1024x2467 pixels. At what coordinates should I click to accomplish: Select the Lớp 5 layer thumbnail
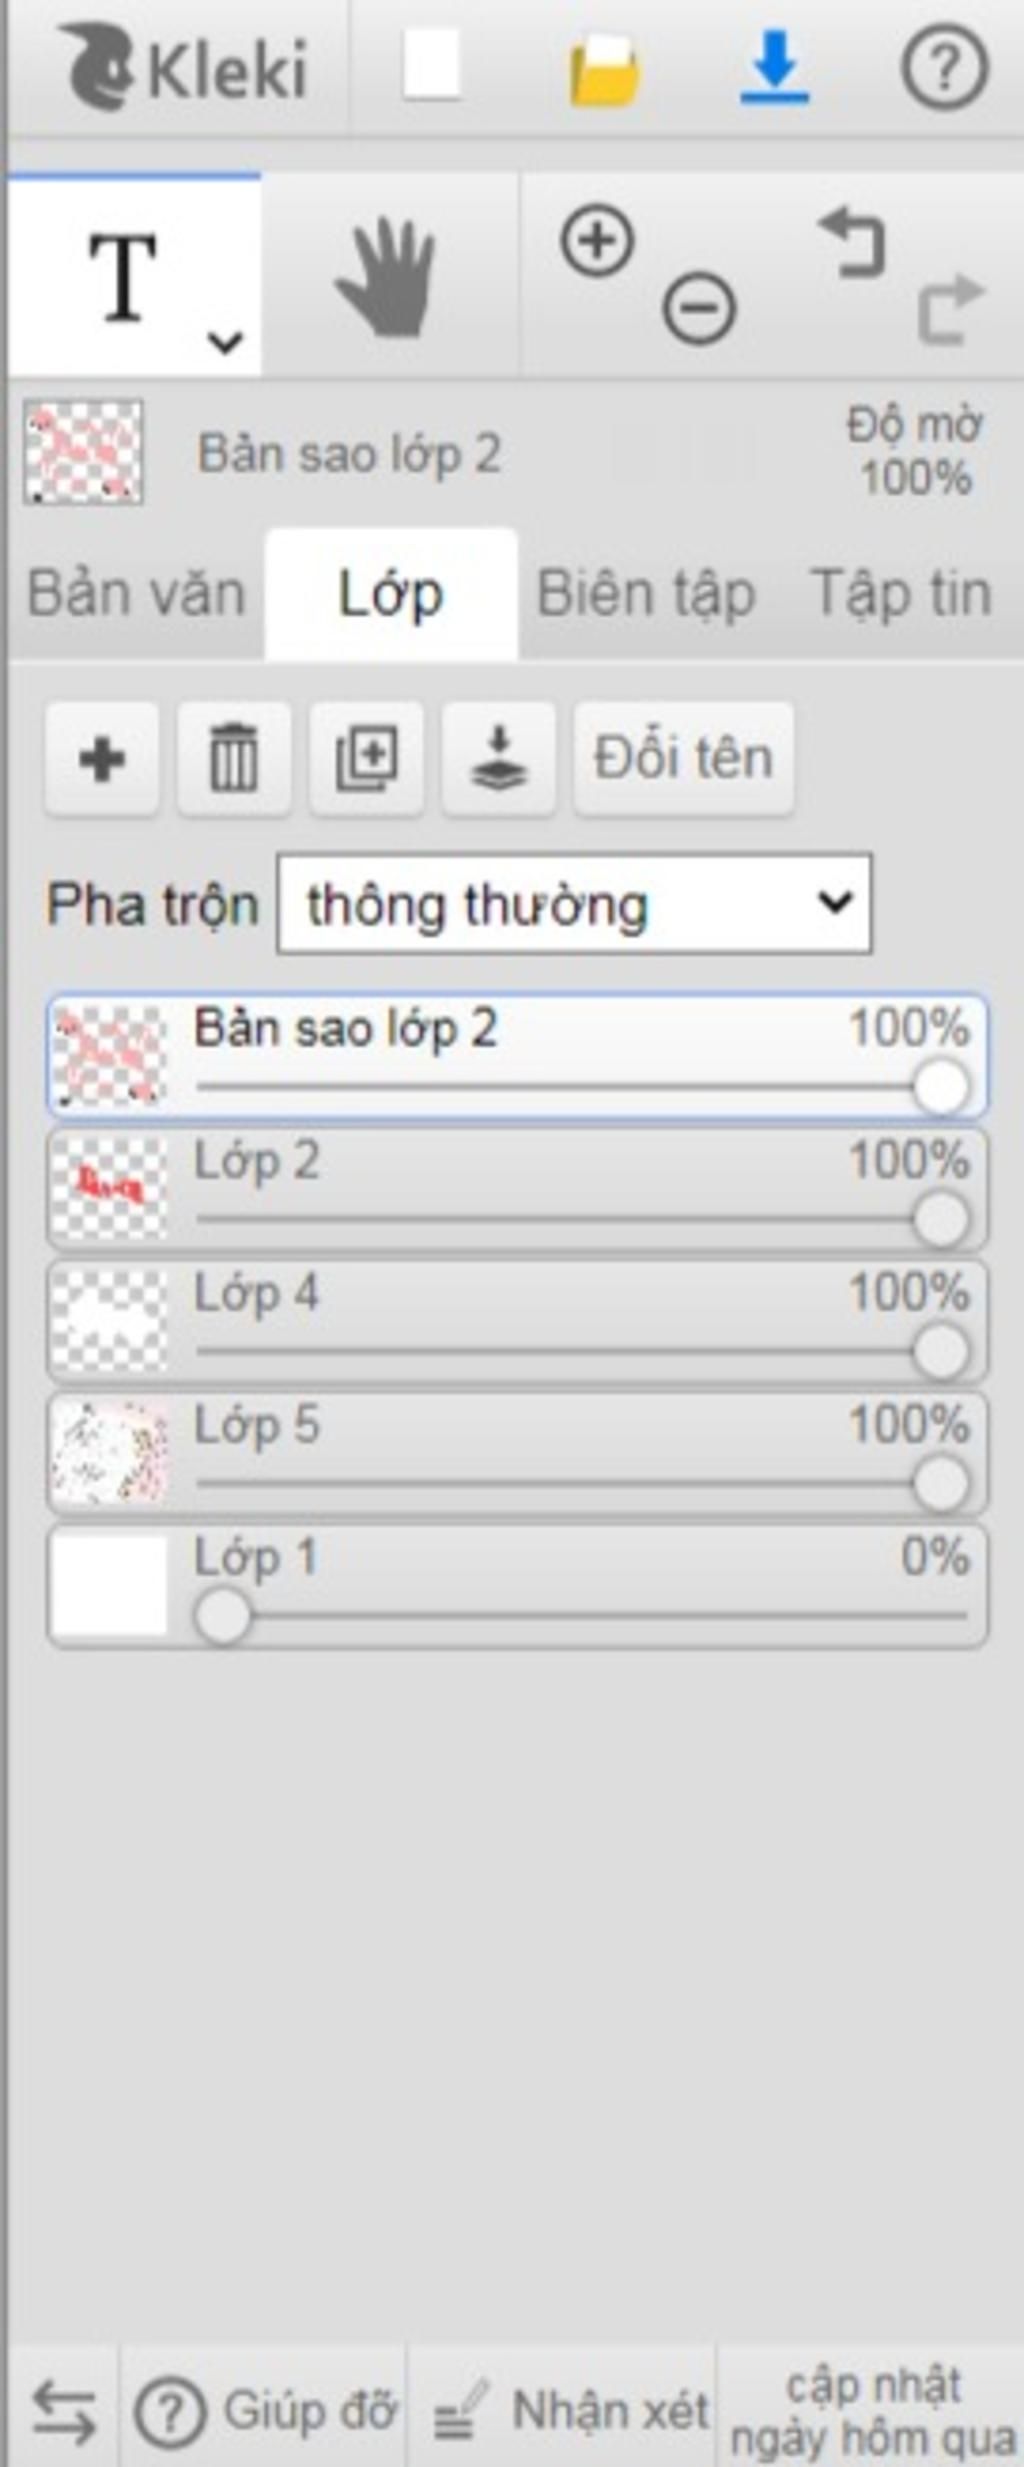[109, 1453]
